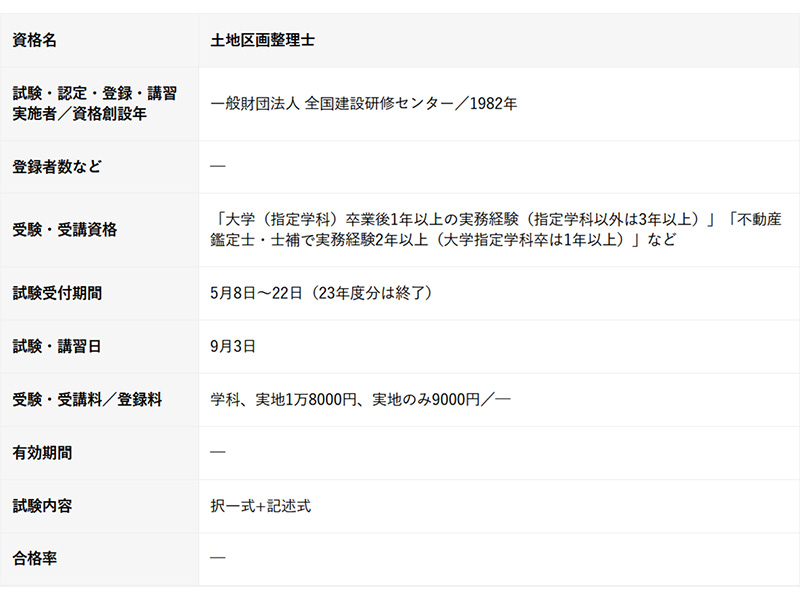Click the 試験・講習日 label cell
800x600 pixels.
click(x=57, y=346)
